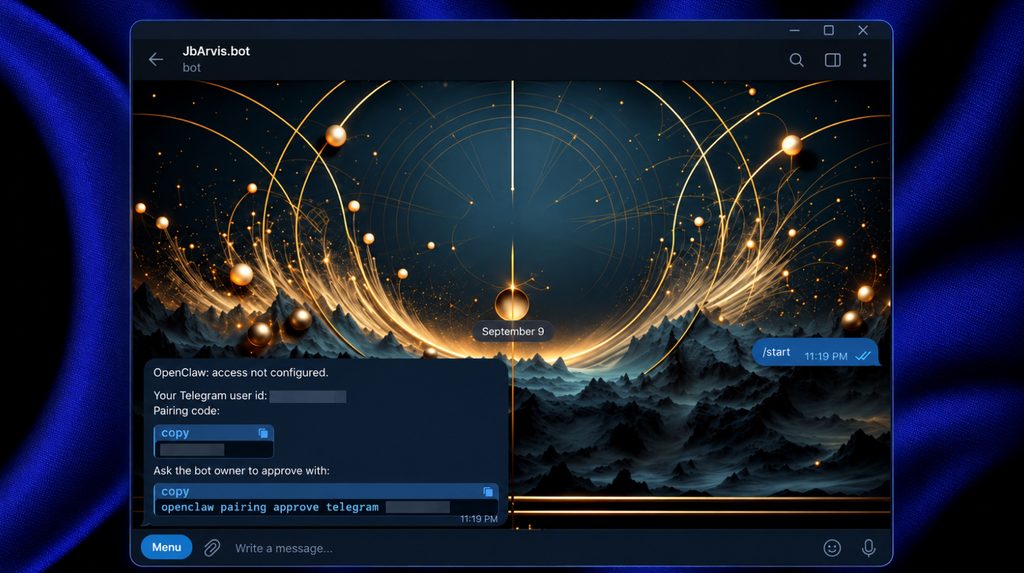Click the openclaw pairing approve telegram command text
This screenshot has width=1024, height=573.
[270, 507]
